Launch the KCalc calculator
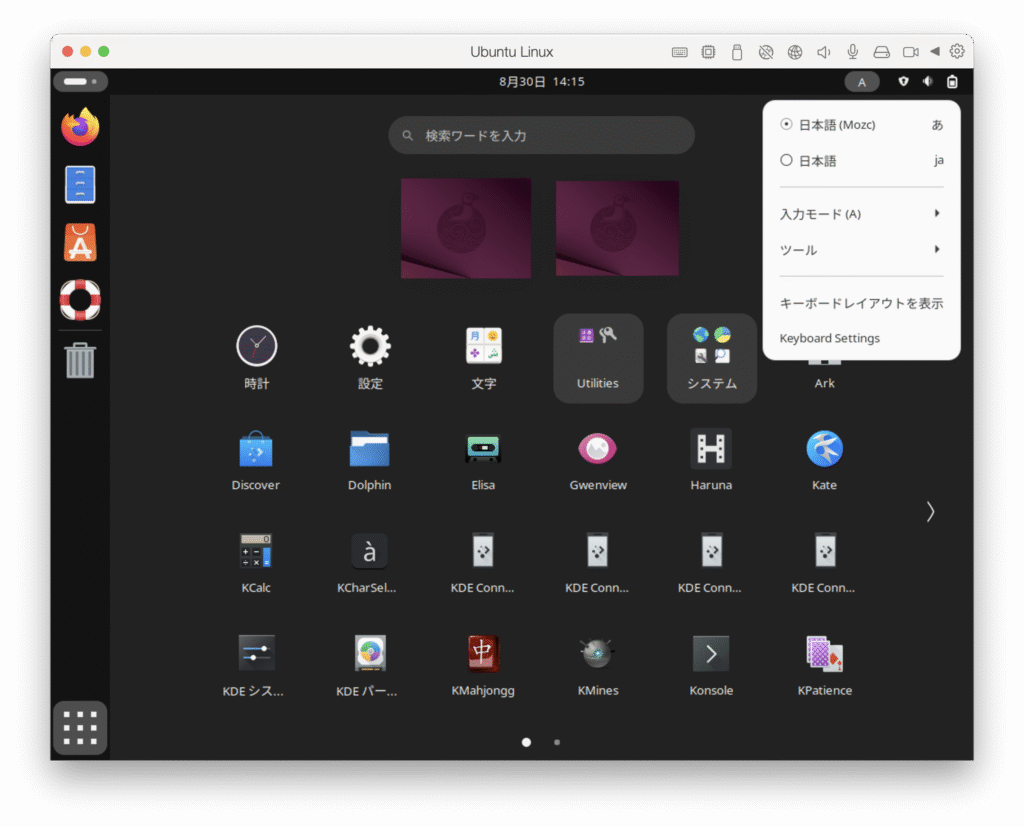Image resolution: width=1024 pixels, height=827 pixels. pos(256,562)
